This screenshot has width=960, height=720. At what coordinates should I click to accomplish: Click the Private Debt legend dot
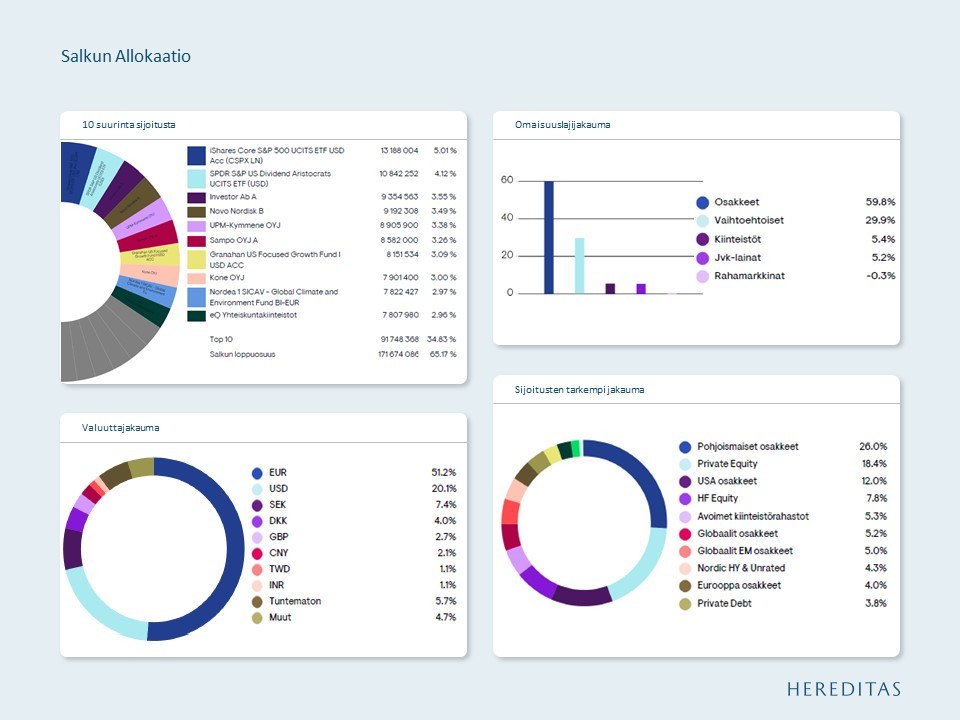tap(685, 604)
